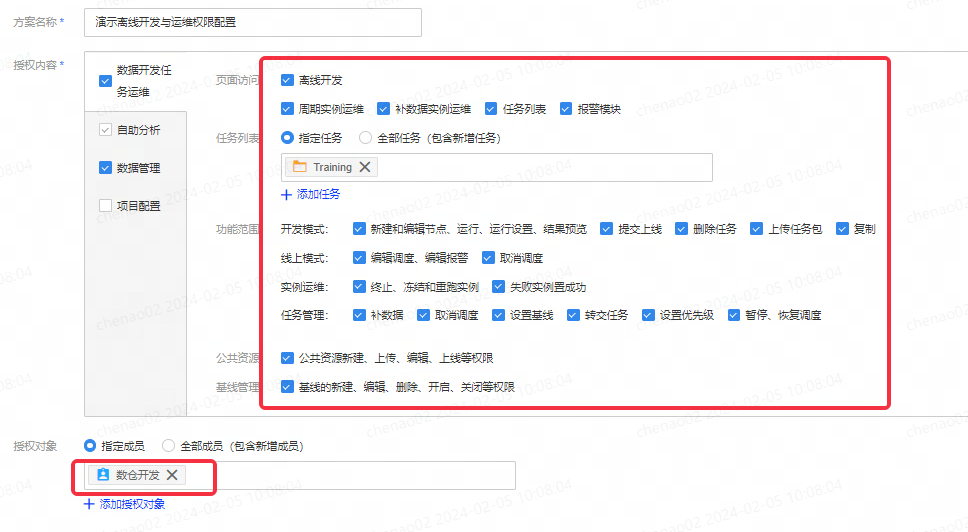This screenshot has height=532, width=968.
Task: Toggle the 报警模块 checkbox
Action: pyautogui.click(x=565, y=109)
